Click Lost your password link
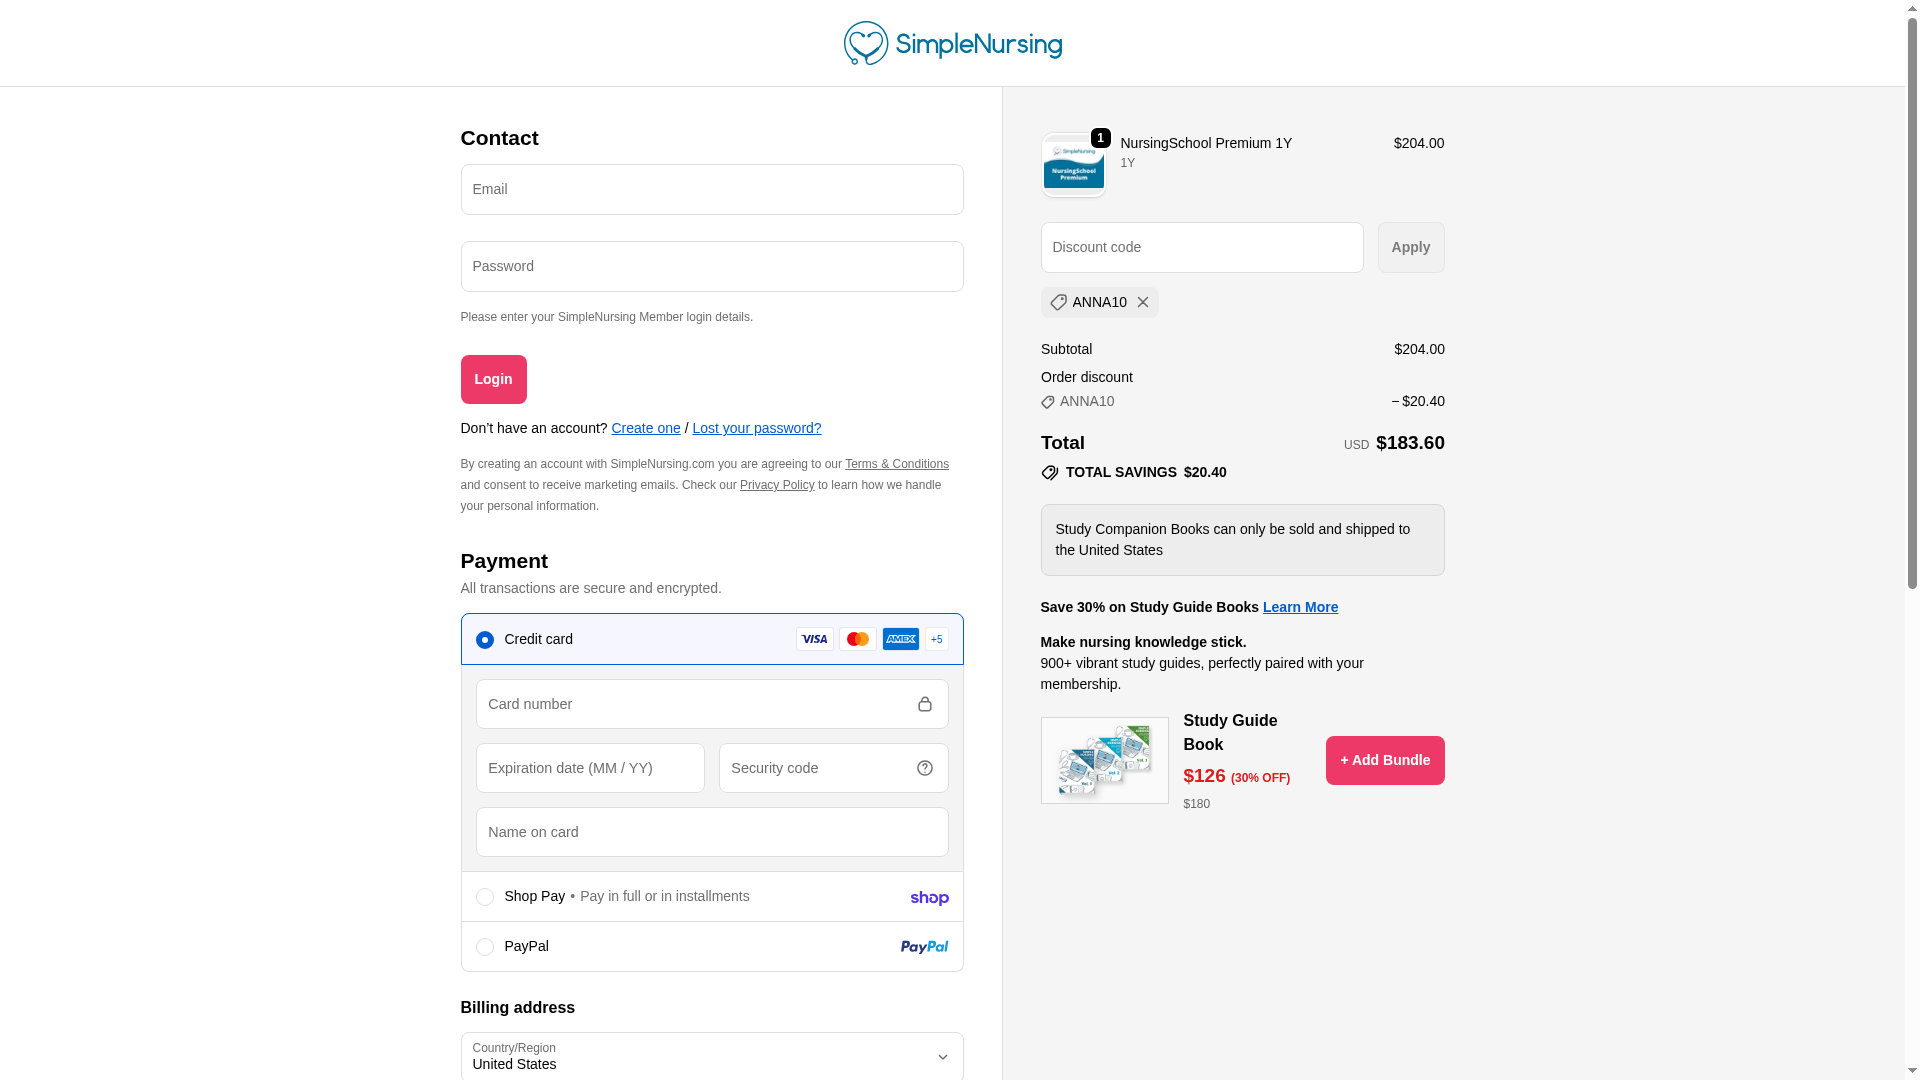The width and height of the screenshot is (1920, 1080). pos(756,428)
